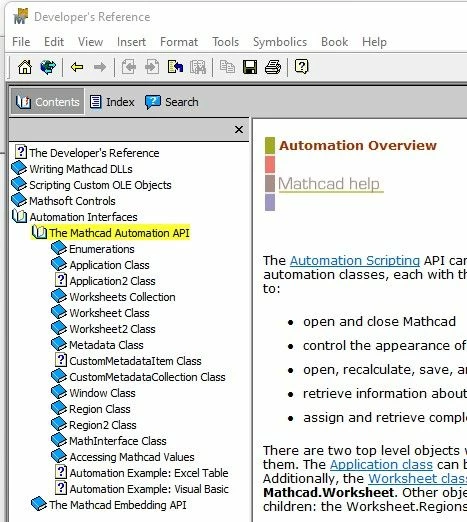Open the Format menu
This screenshot has width=467, height=522.
tap(179, 42)
